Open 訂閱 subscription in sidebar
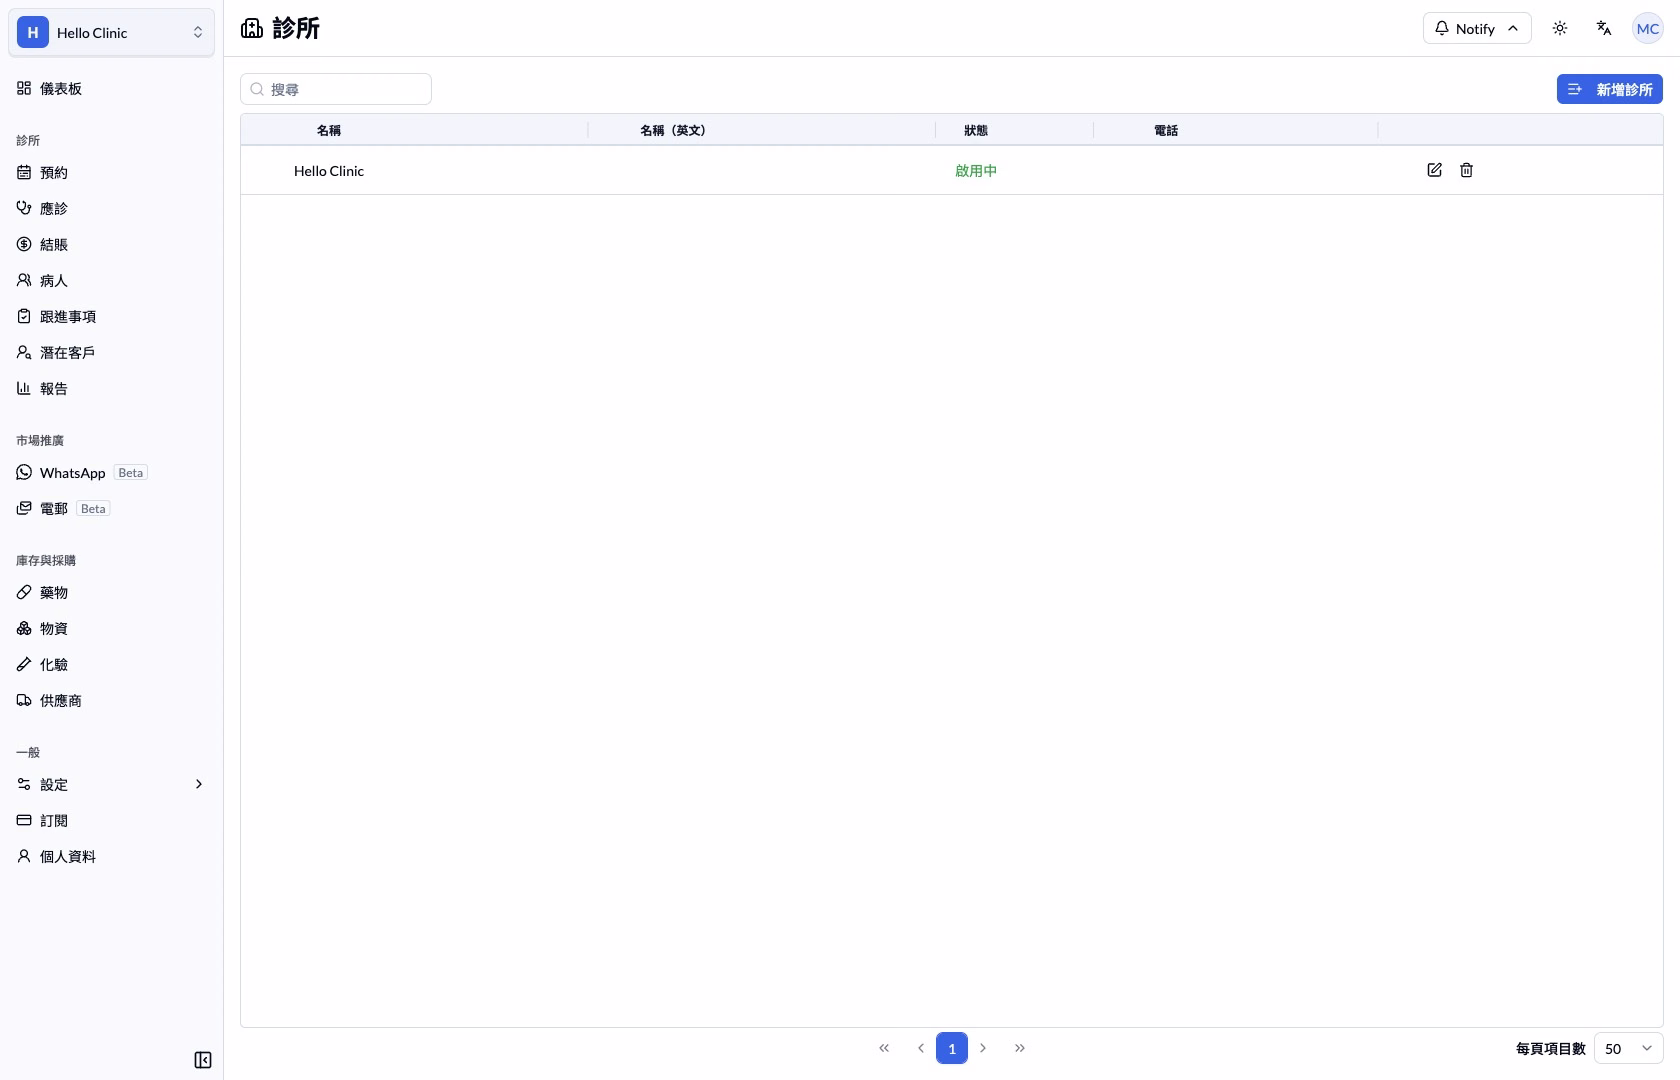This screenshot has width=1680, height=1080. coord(111,821)
